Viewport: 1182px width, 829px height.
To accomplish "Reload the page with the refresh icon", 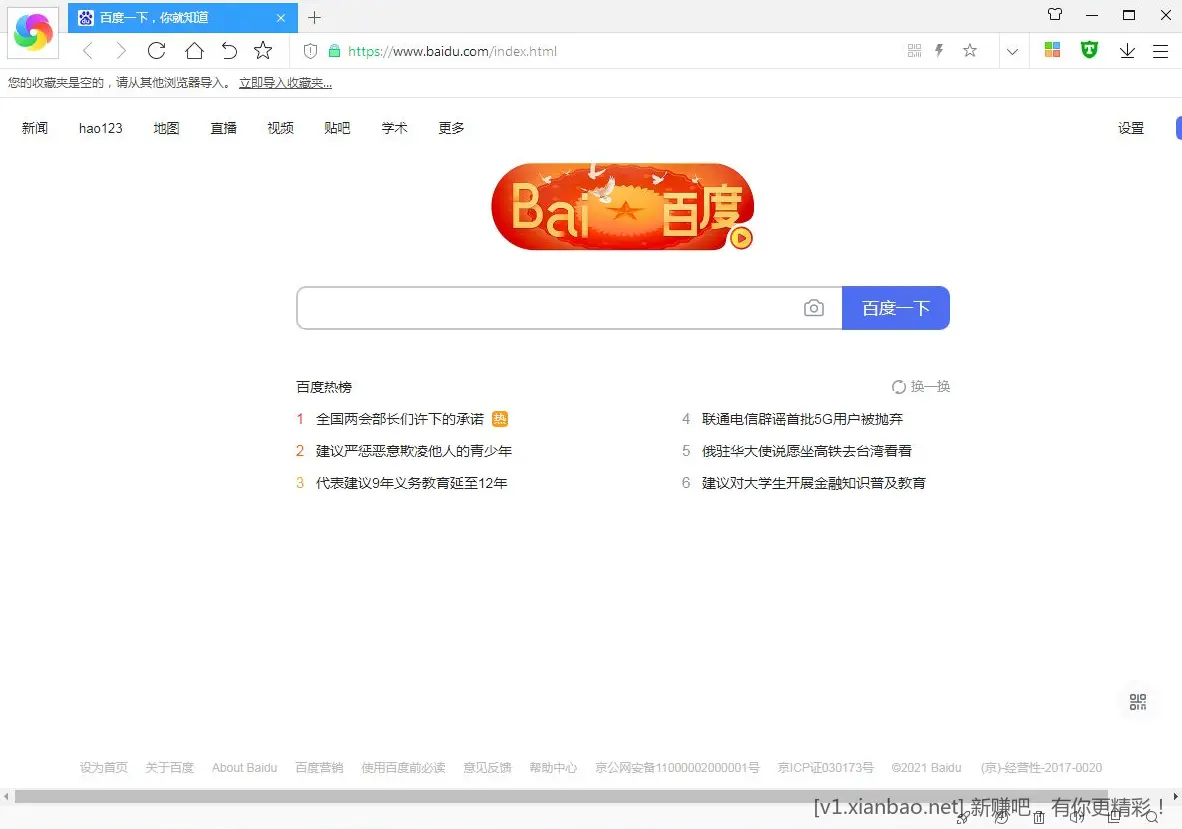I will (157, 50).
